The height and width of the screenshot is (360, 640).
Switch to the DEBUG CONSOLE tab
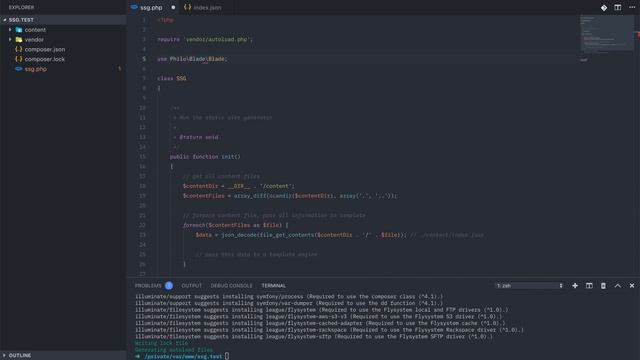(231, 286)
